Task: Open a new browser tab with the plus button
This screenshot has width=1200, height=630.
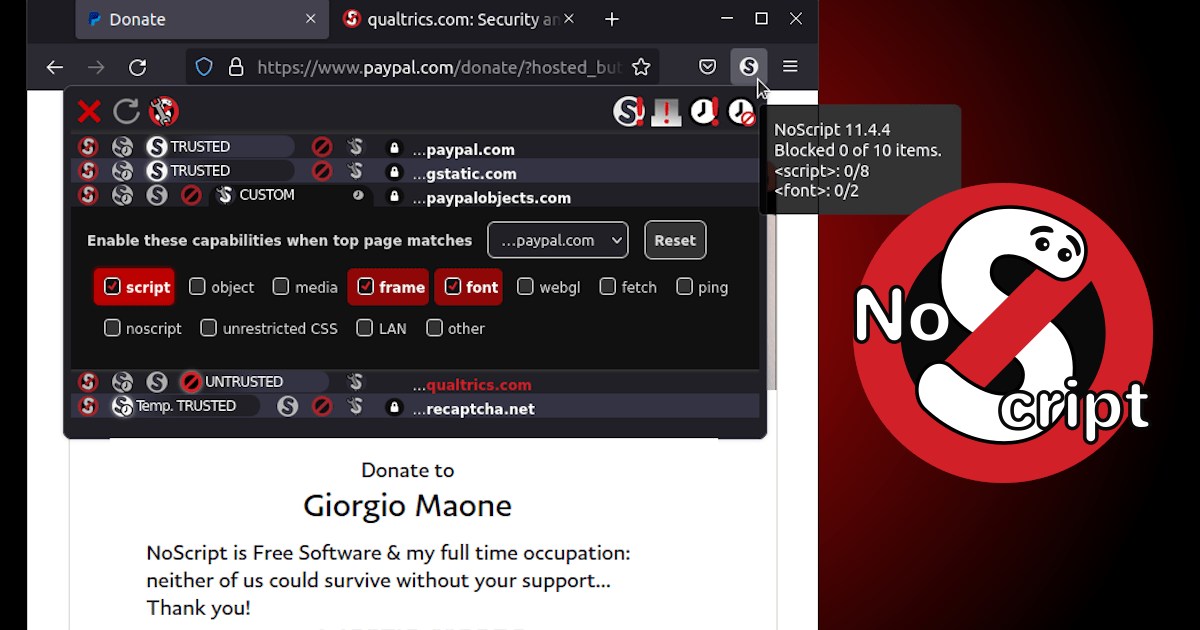Action: coord(611,18)
